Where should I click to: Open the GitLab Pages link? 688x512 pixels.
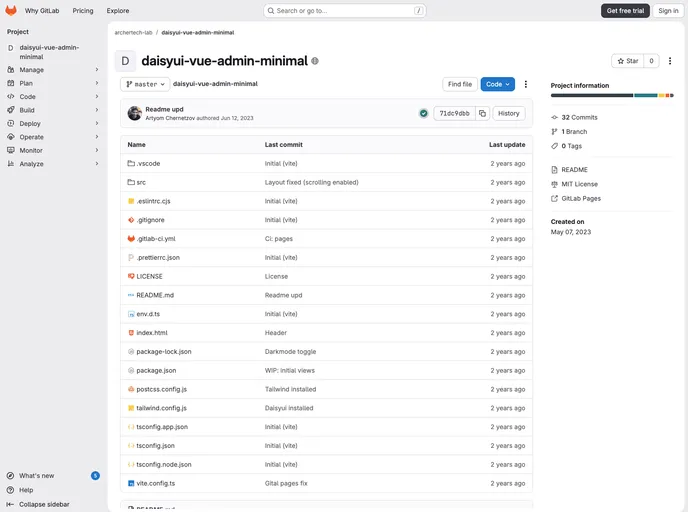[581, 198]
